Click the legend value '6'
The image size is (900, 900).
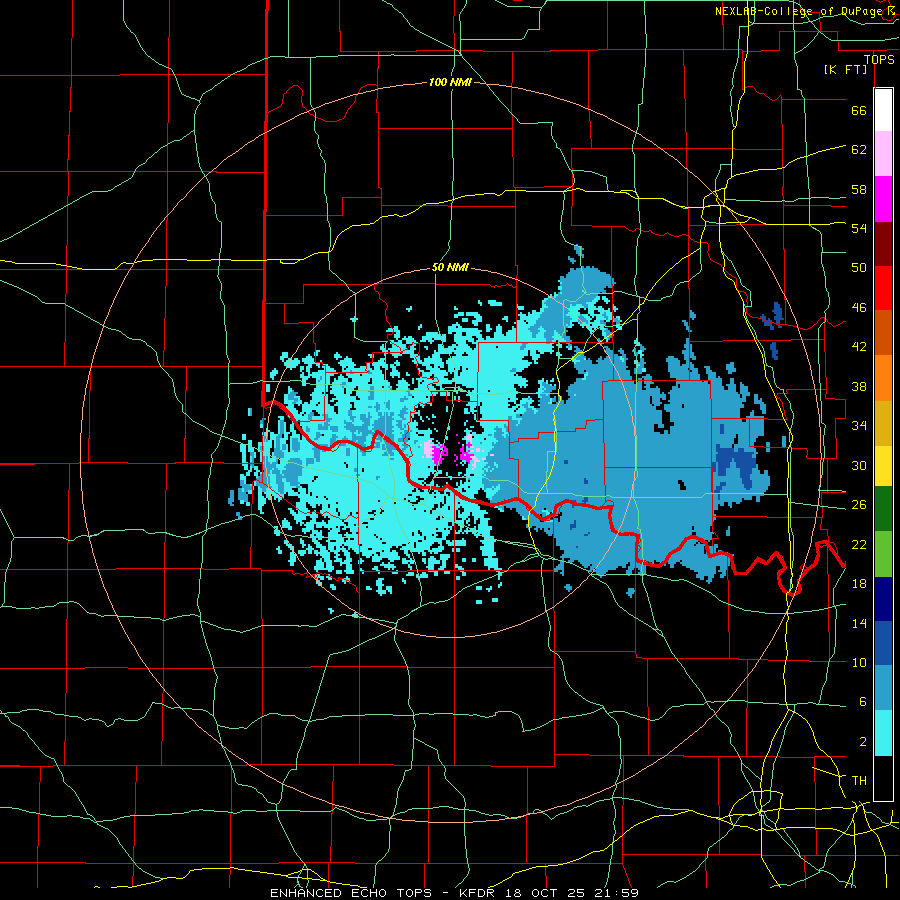click(x=862, y=702)
